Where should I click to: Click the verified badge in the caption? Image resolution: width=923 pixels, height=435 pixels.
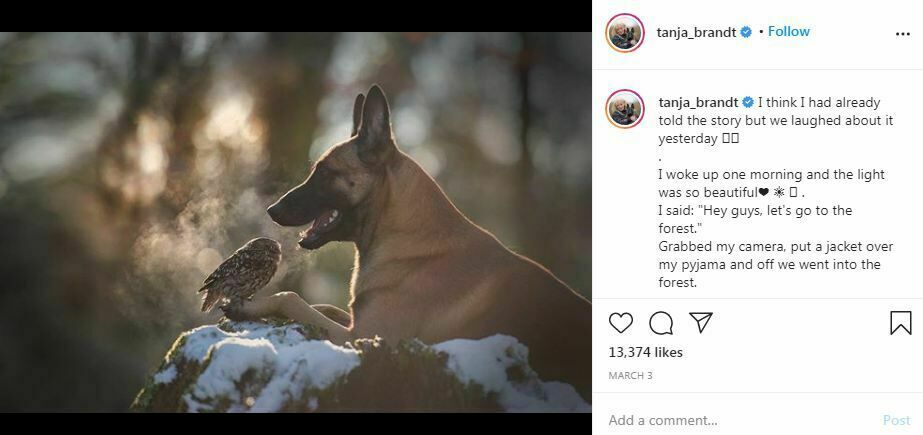click(747, 102)
